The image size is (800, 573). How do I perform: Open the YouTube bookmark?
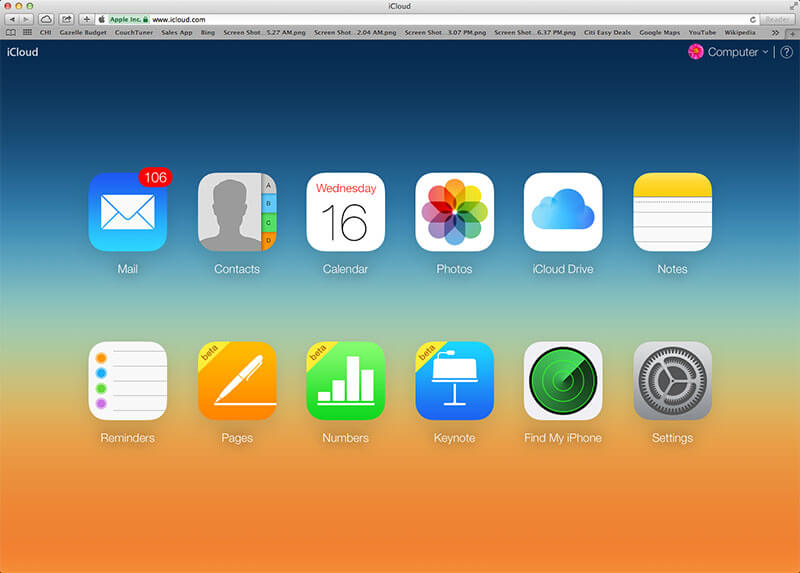click(702, 32)
